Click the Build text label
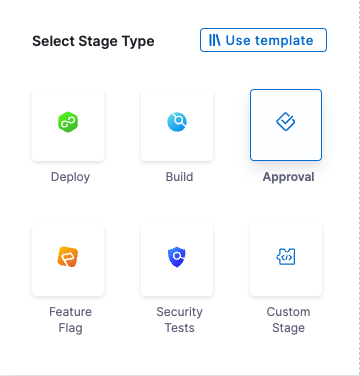The width and height of the screenshot is (360, 376). point(179,177)
